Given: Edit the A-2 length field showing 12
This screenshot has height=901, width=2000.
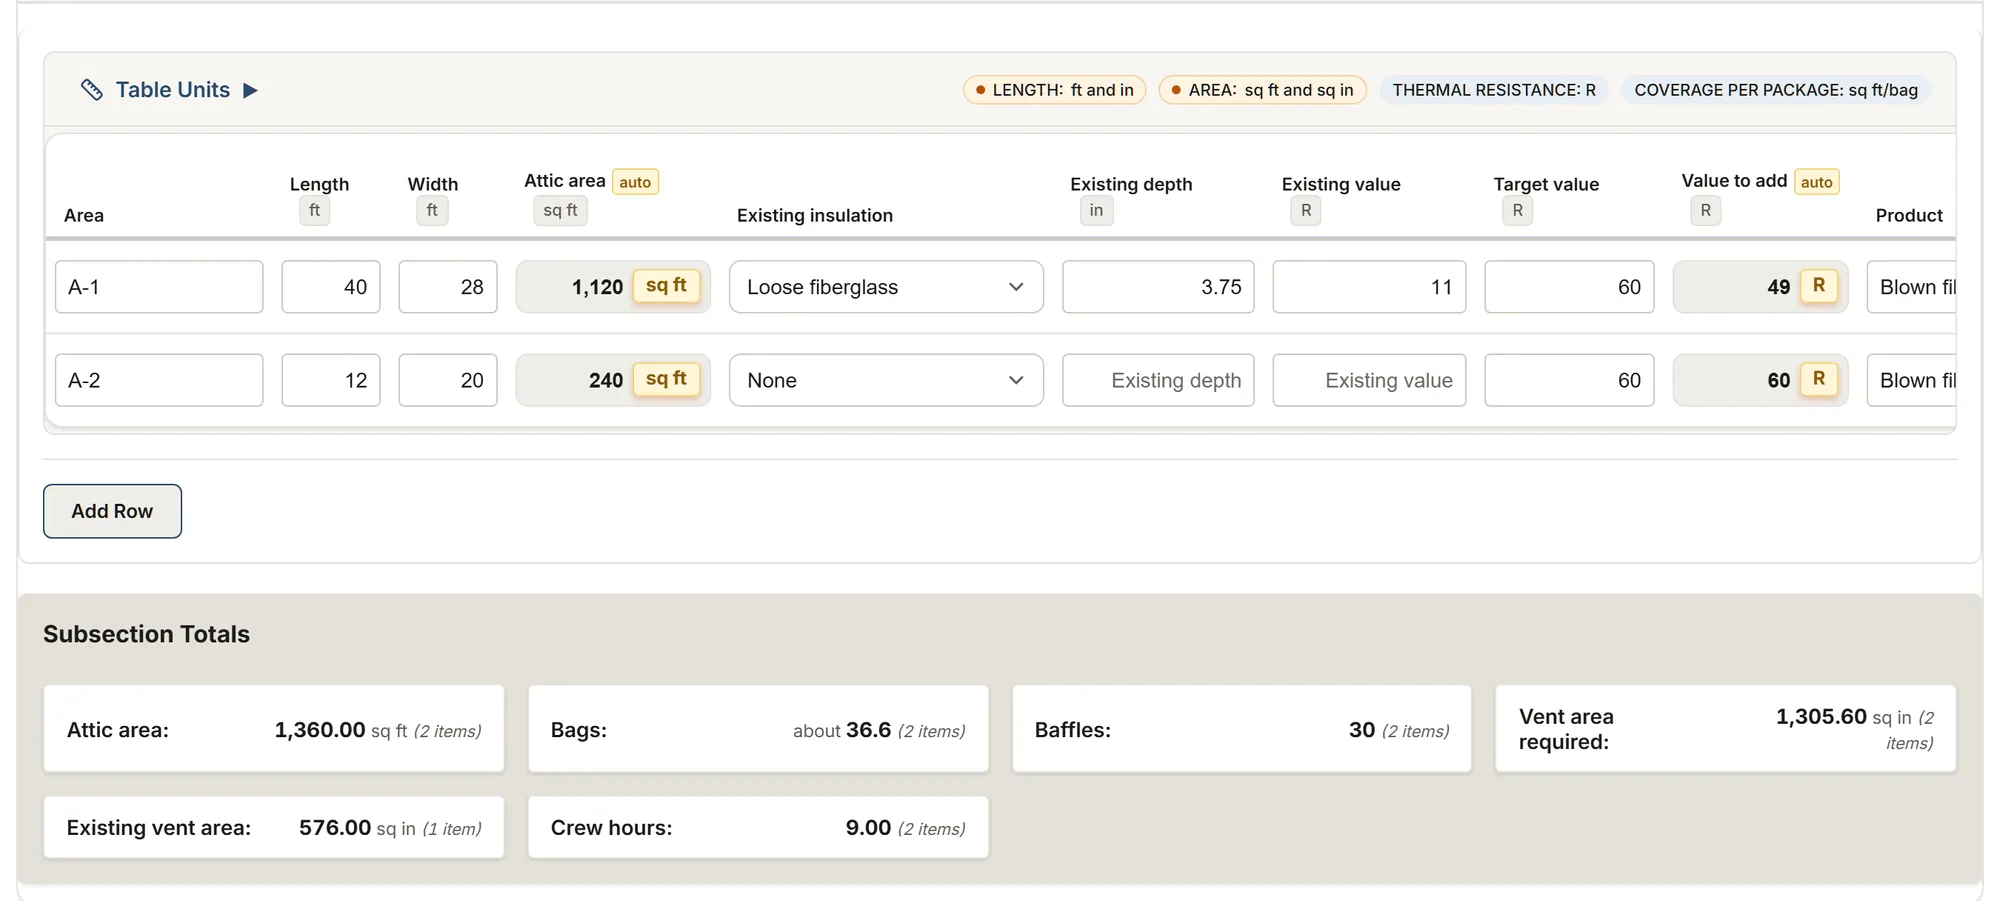Looking at the screenshot, I should click(x=331, y=380).
